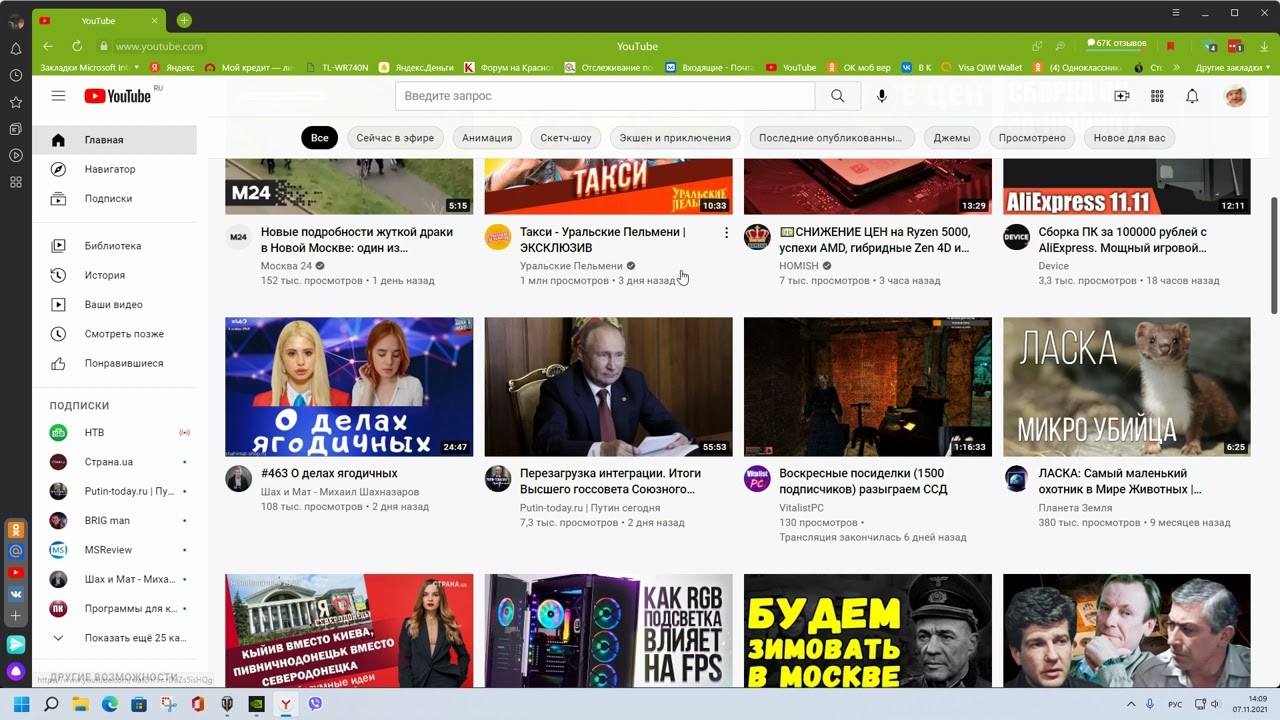Select Экшен и приключения chip
This screenshot has height=720, width=1280.
click(675, 138)
